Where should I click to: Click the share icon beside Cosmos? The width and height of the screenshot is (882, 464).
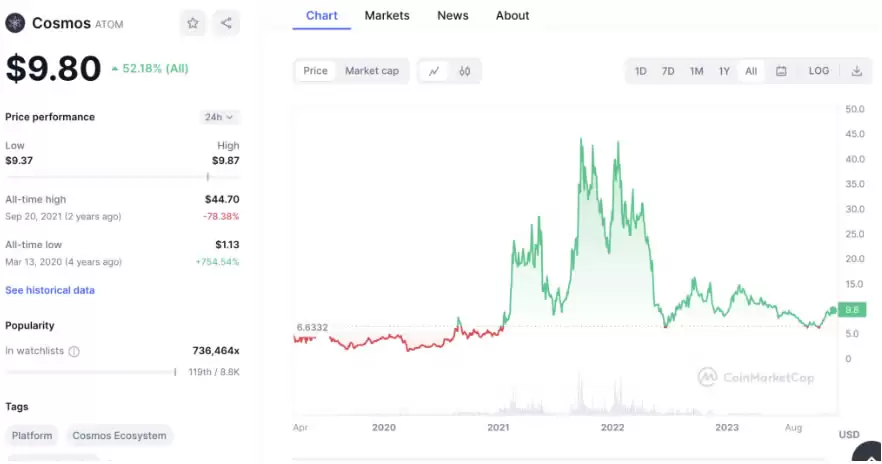click(x=226, y=23)
